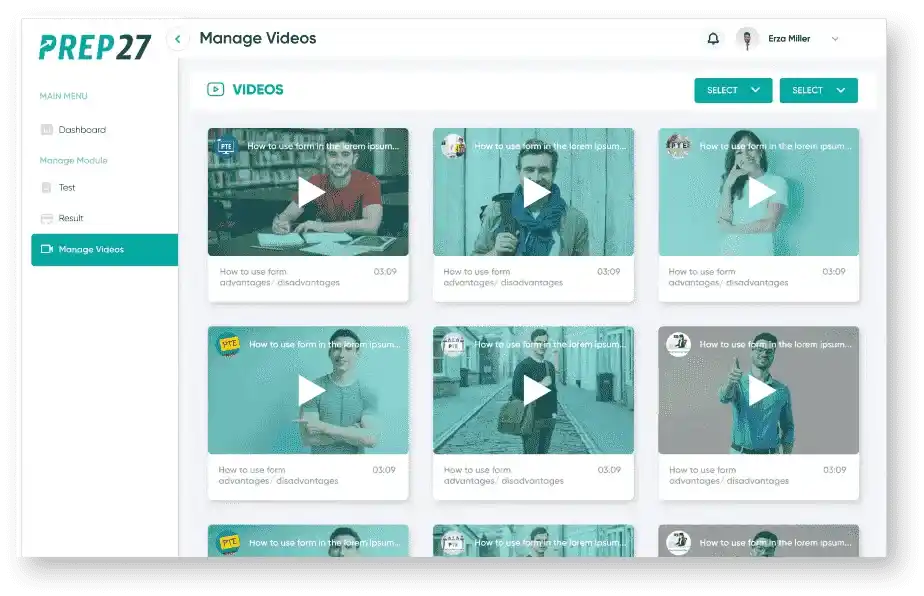
Task: Click overlay title on thumbs-up video
Action: [x=775, y=344]
